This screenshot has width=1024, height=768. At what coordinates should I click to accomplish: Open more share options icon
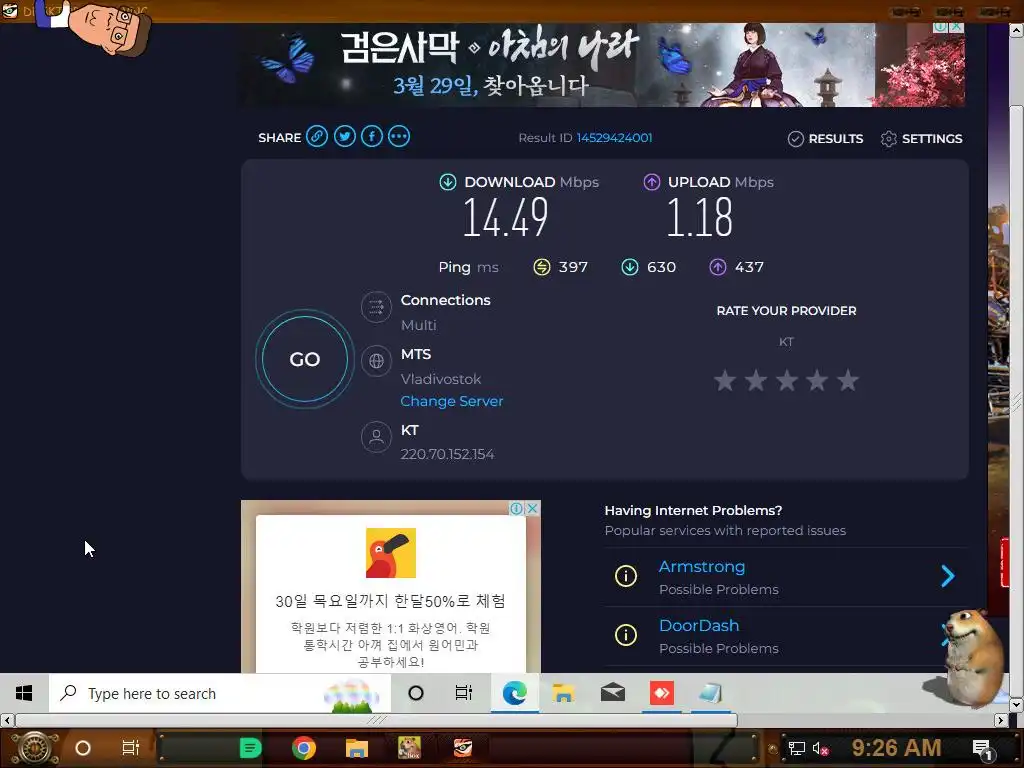click(399, 136)
